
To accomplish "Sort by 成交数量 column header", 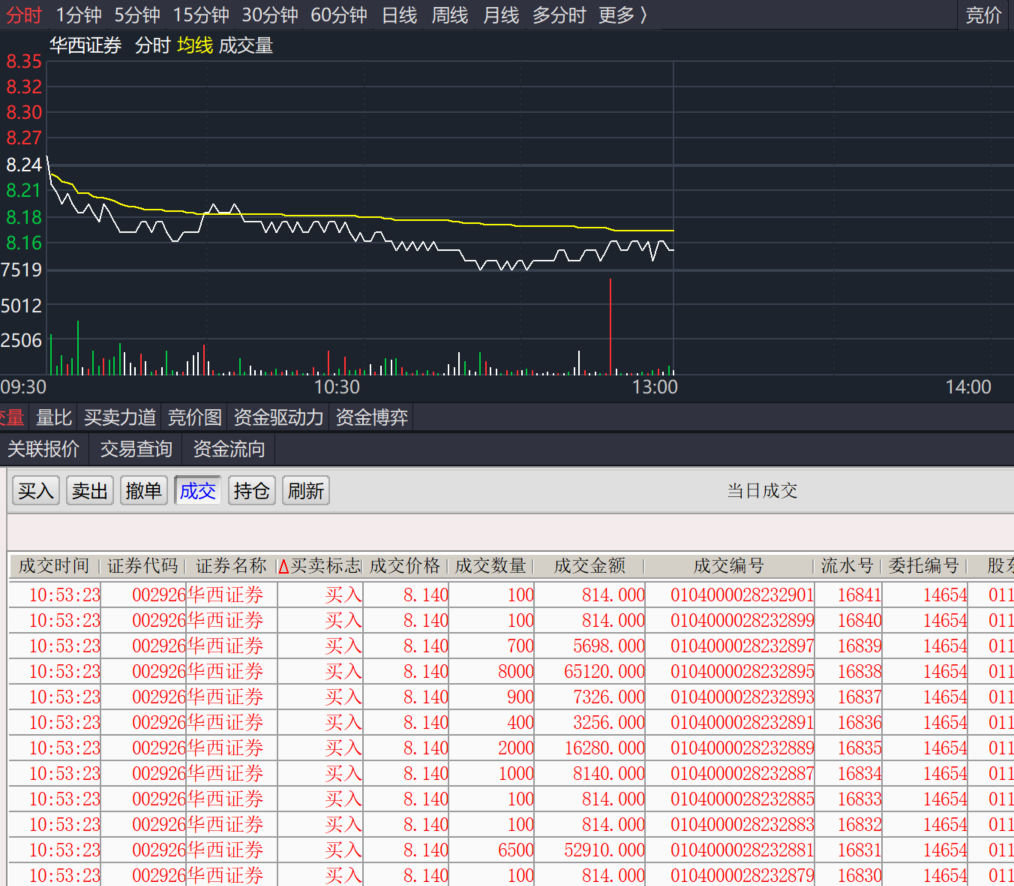I will [x=490, y=566].
